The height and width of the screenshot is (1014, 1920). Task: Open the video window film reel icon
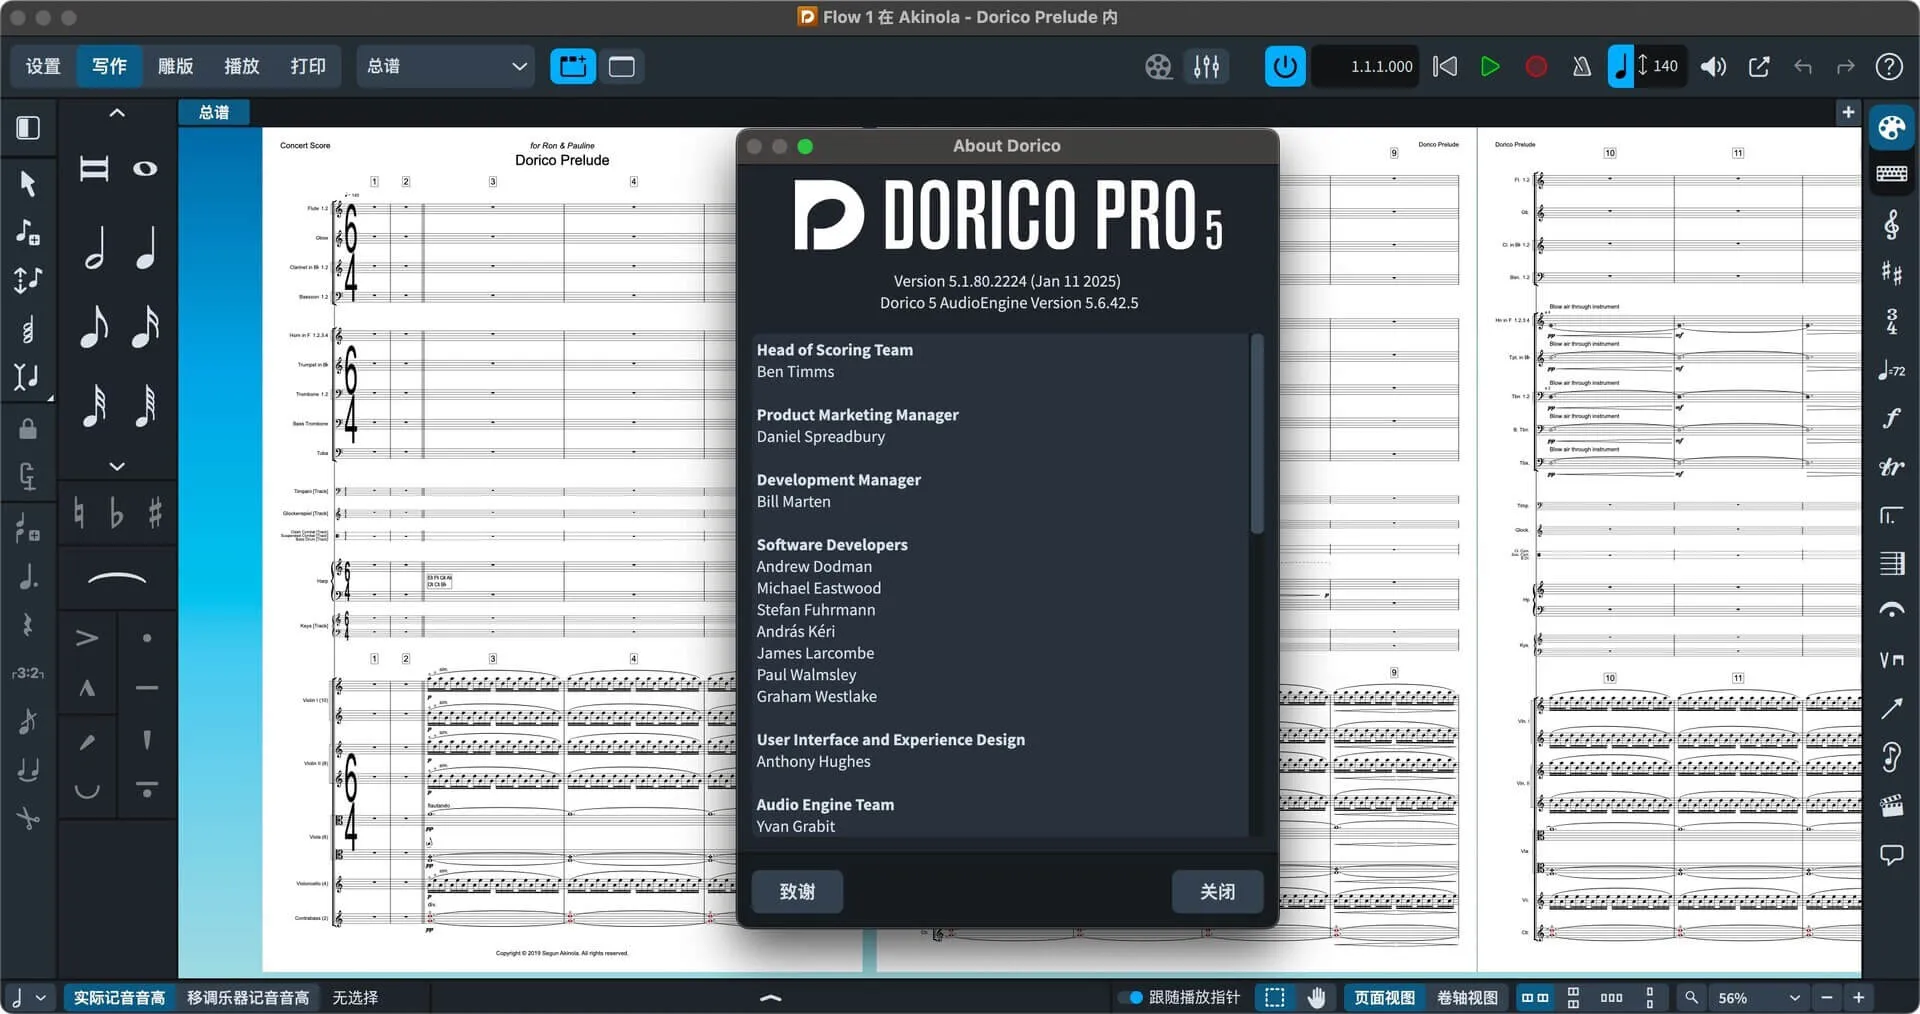pyautogui.click(x=1158, y=67)
